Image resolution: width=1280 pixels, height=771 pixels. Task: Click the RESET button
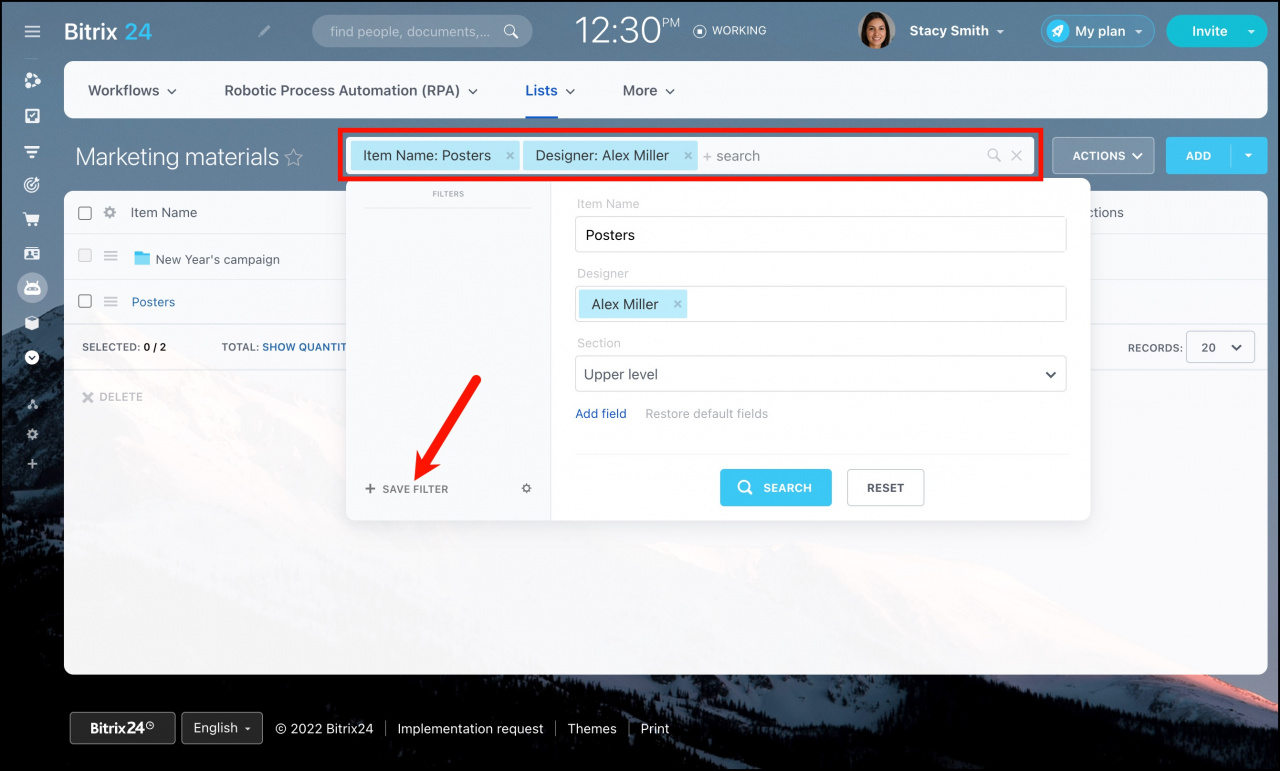point(885,488)
